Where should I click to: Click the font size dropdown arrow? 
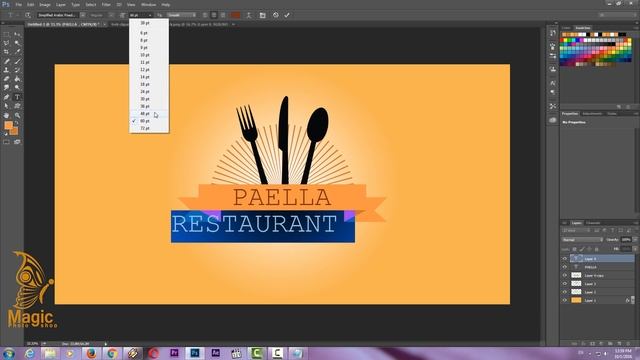click(150, 15)
